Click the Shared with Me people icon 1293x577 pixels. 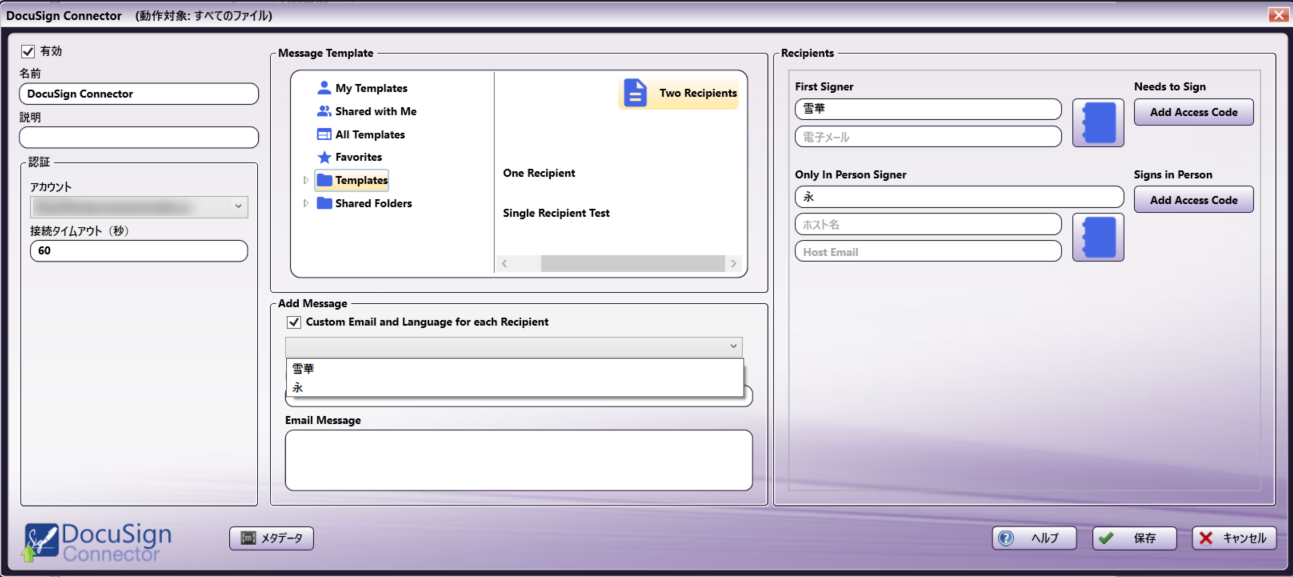pos(324,111)
